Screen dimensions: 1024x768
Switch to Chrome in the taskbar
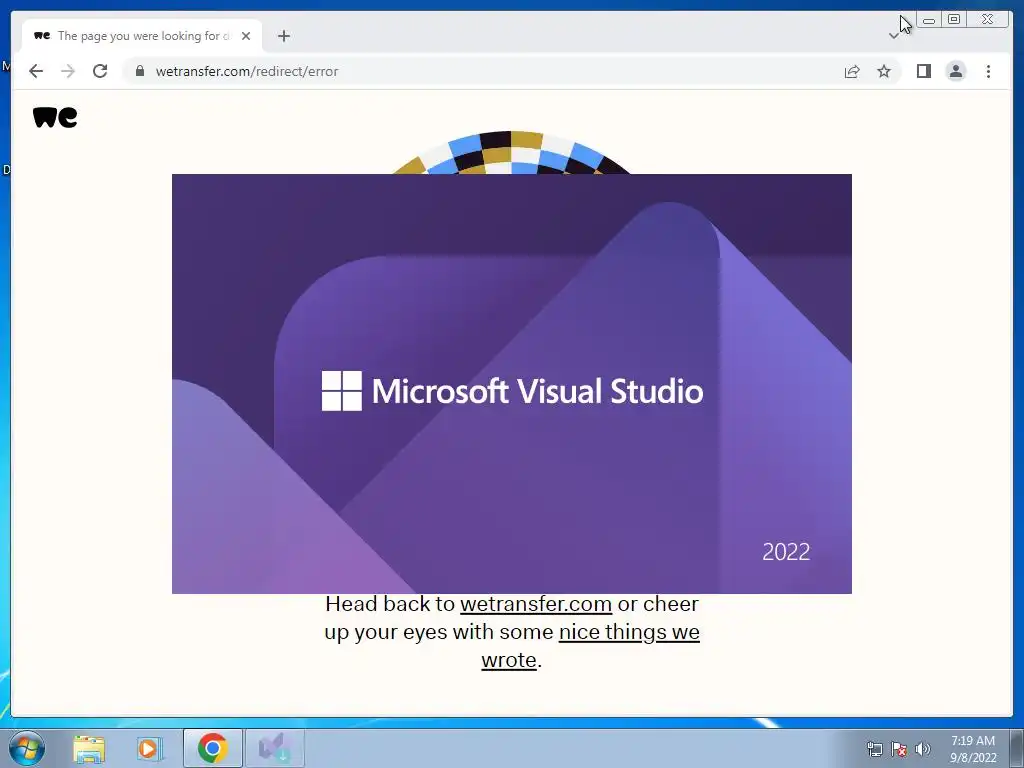tap(212, 748)
